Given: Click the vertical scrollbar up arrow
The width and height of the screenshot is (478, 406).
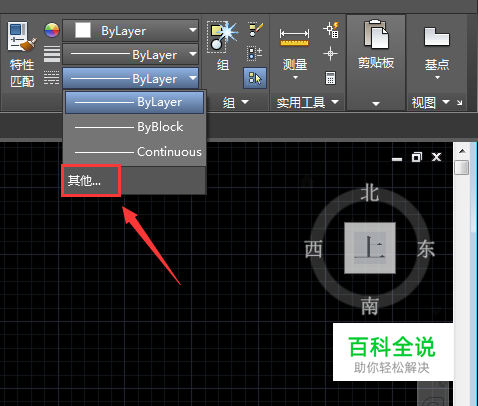Looking at the screenshot, I should coord(462,151).
